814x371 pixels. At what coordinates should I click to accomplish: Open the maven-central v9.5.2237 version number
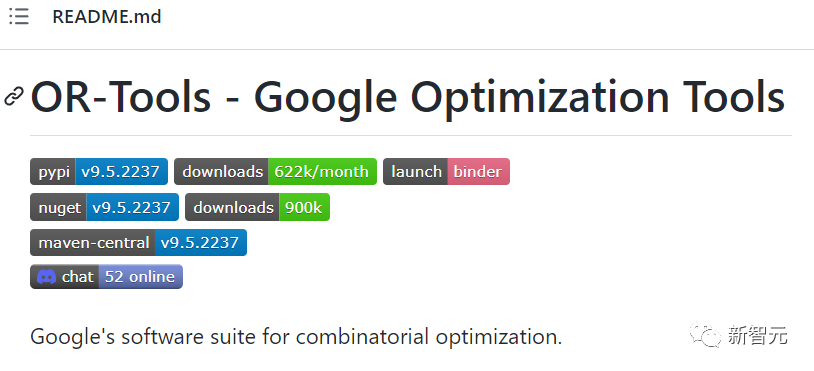tap(200, 242)
